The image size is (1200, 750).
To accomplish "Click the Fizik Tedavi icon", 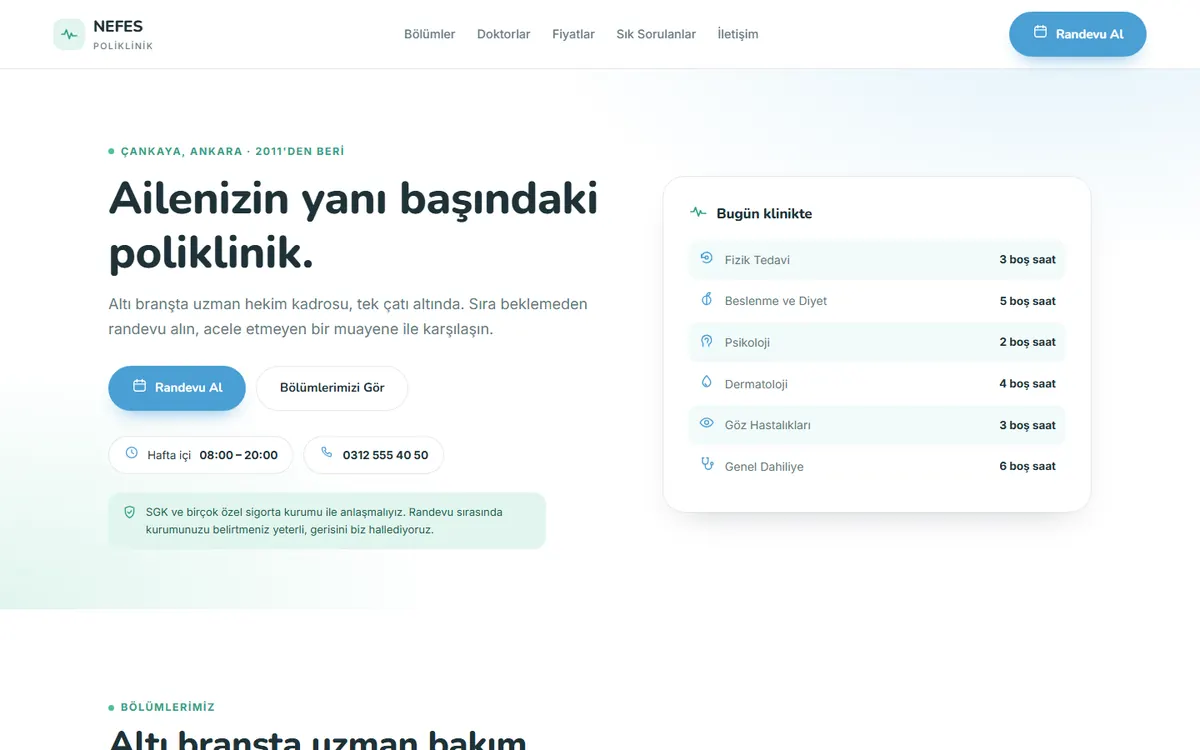I will pyautogui.click(x=706, y=258).
